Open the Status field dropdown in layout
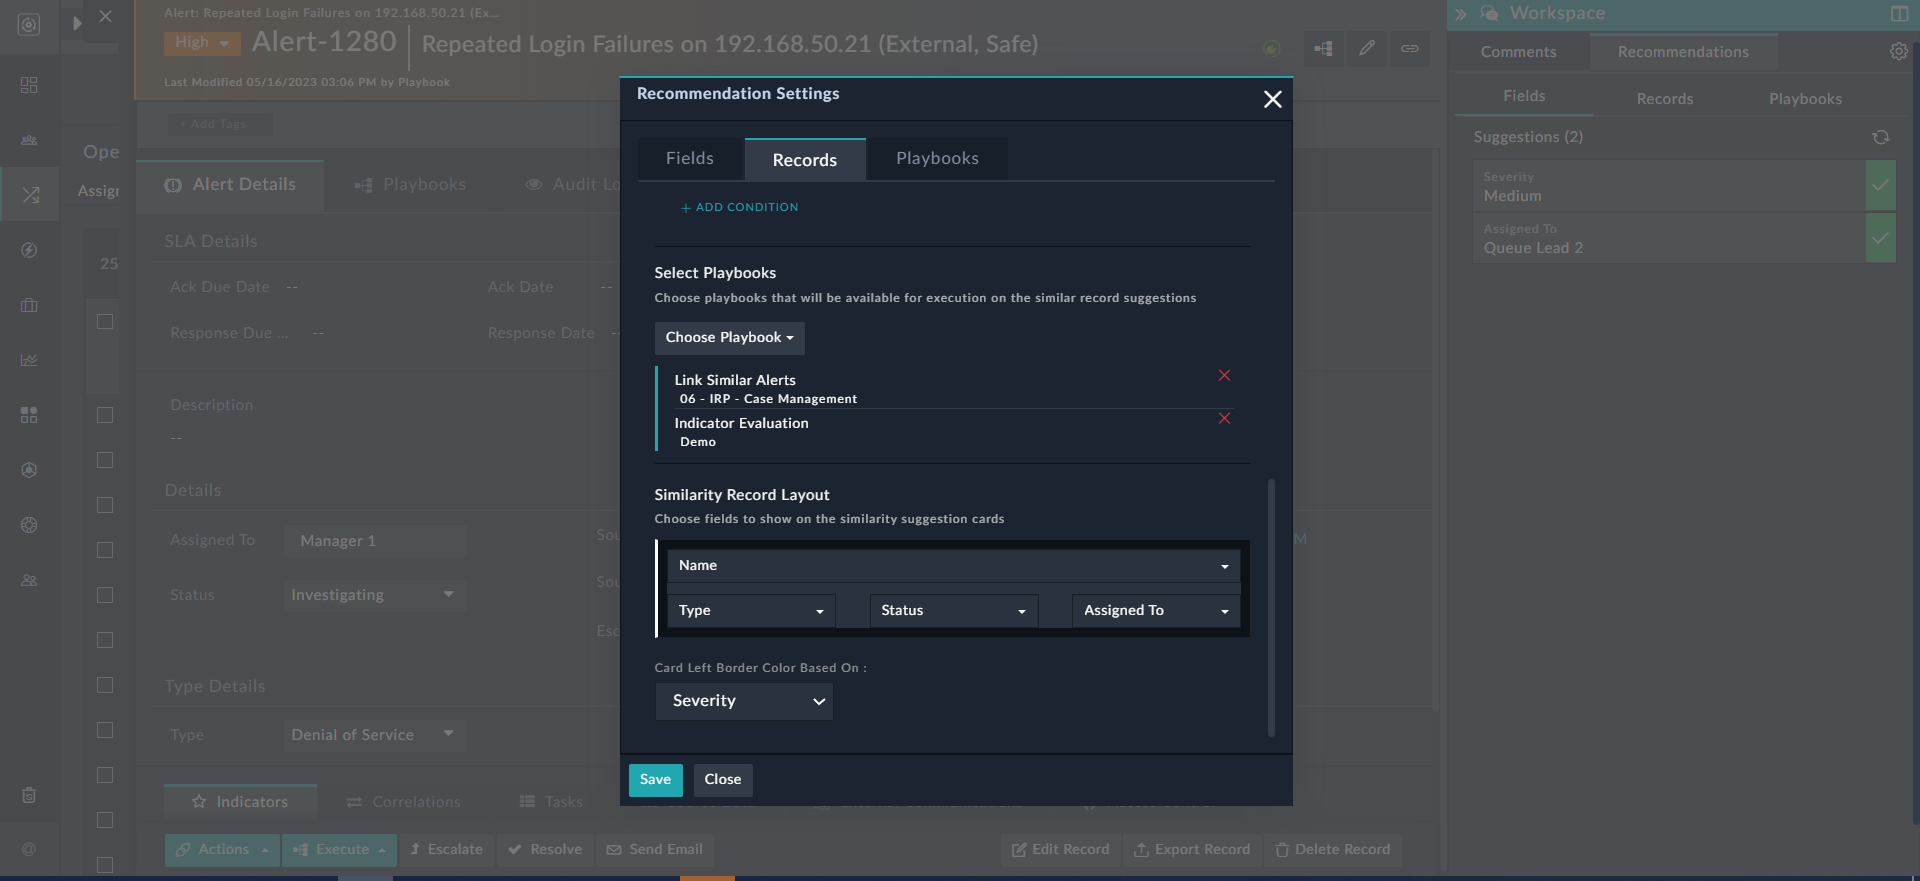Screen dimensions: 1920x881 click(x=954, y=611)
